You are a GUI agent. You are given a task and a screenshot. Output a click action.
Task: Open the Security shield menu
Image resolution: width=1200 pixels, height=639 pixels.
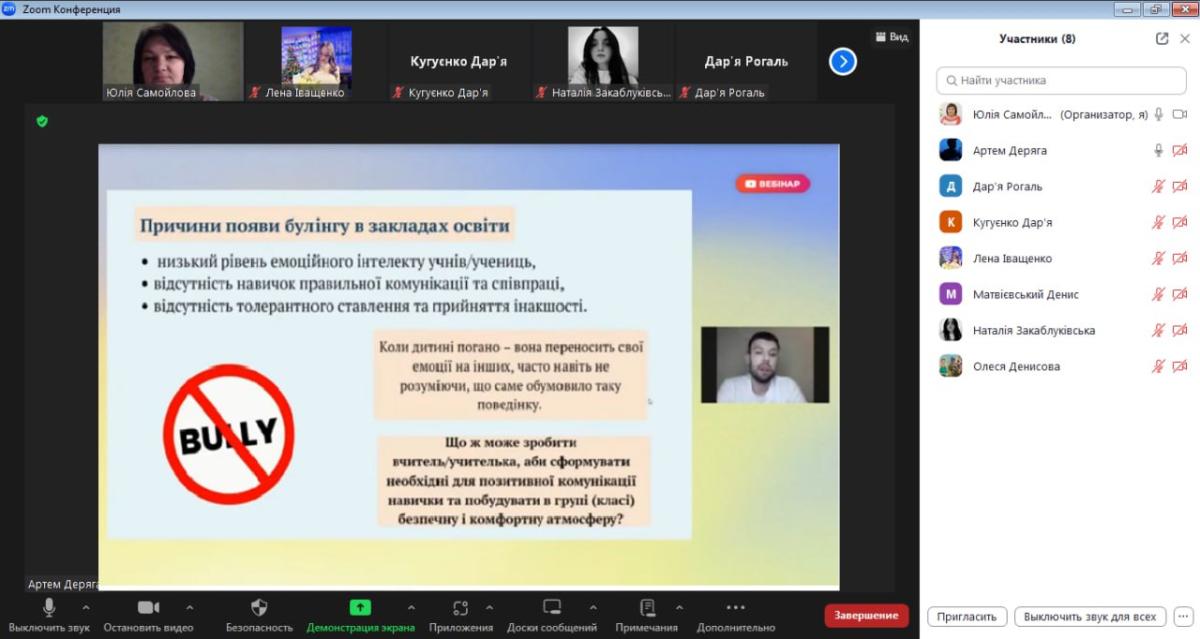pos(259,607)
